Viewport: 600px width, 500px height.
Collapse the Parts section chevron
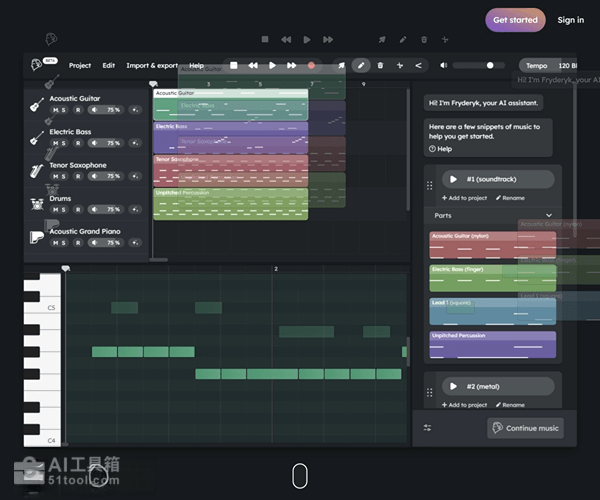(x=548, y=215)
